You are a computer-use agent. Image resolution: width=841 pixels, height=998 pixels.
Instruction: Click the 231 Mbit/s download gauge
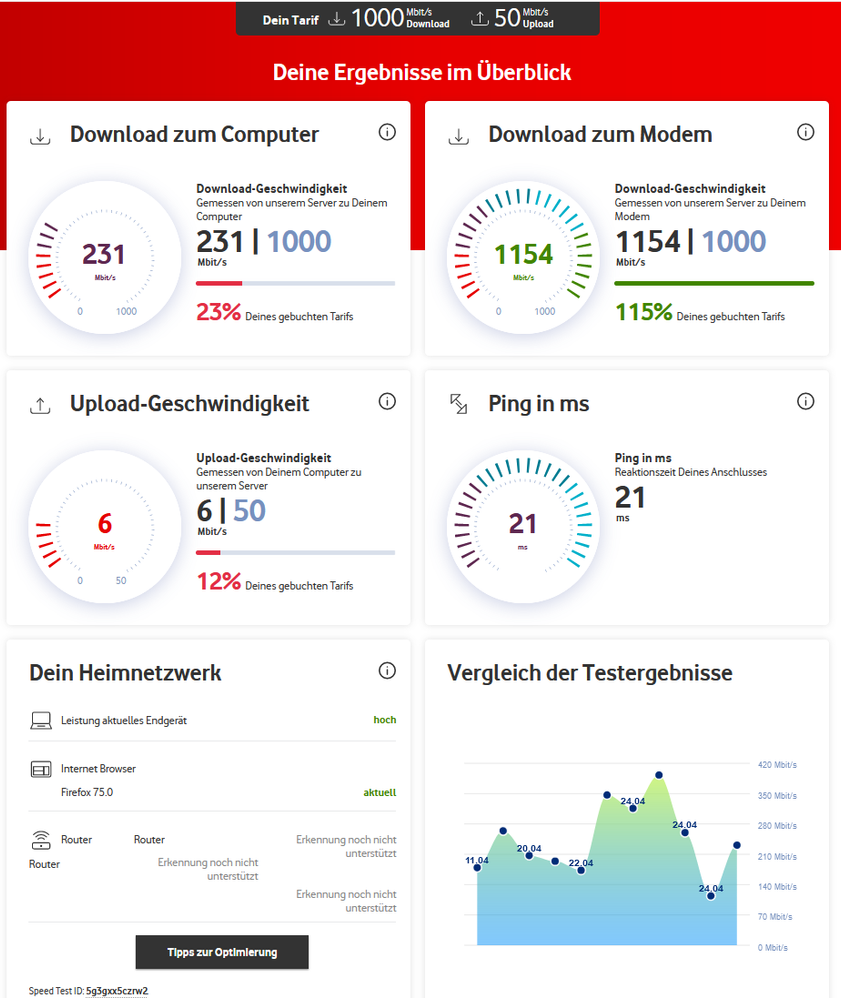105,258
